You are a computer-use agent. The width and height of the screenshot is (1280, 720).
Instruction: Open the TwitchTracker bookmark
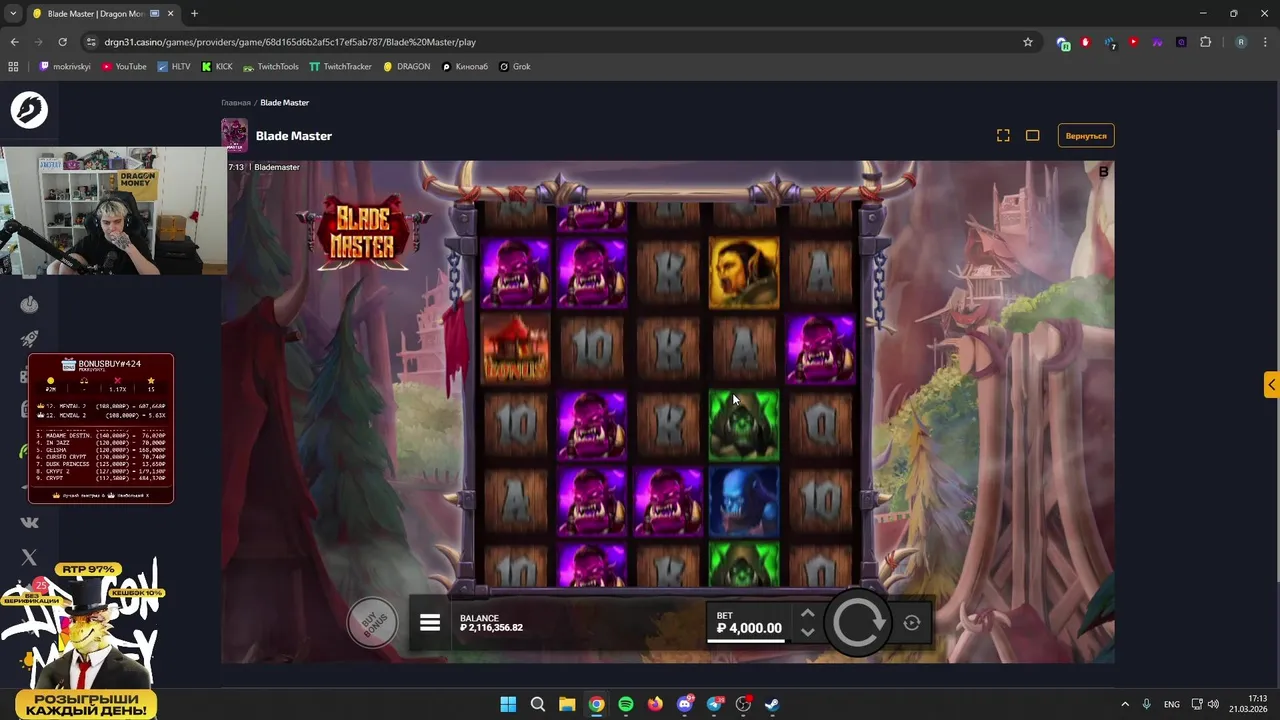click(340, 67)
